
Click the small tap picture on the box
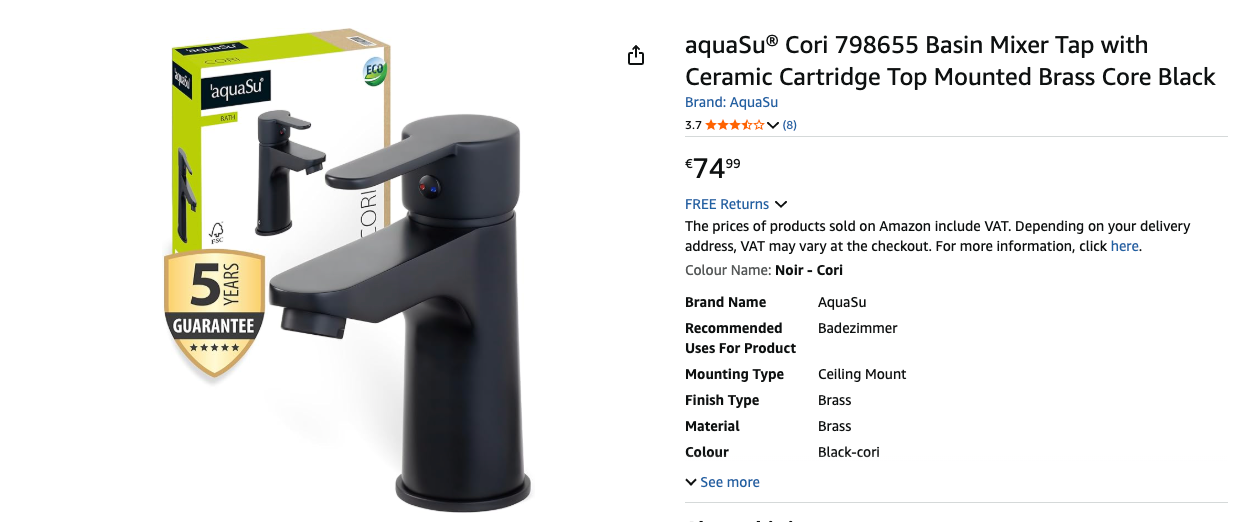(290, 172)
